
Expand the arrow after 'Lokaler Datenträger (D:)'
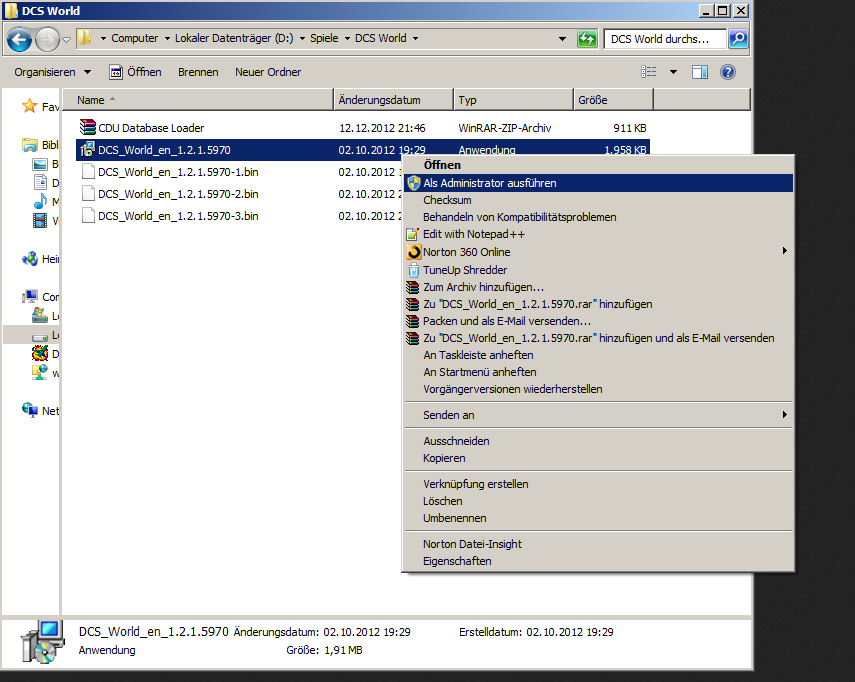302,39
